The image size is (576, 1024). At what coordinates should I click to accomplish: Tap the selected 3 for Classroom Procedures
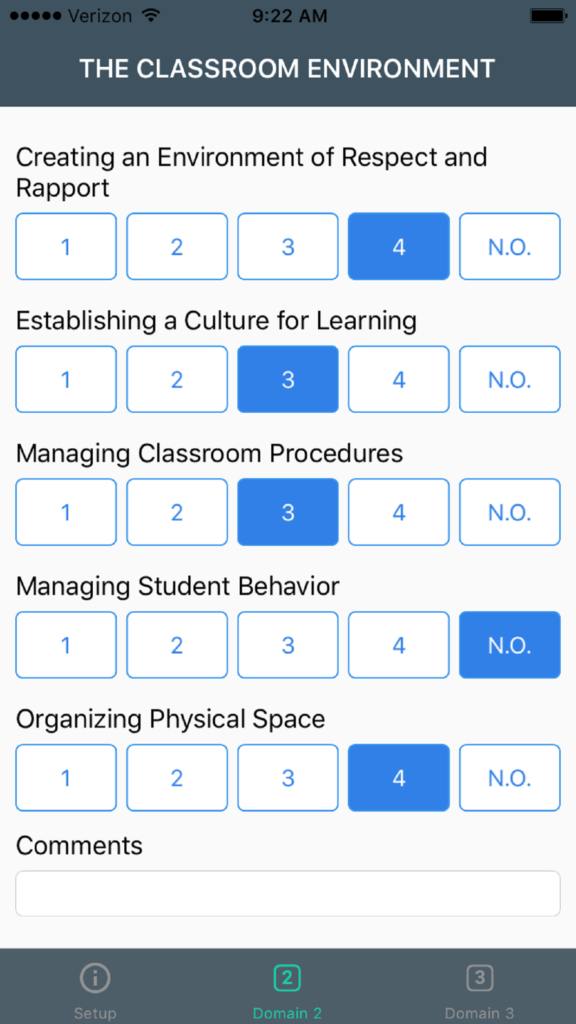click(x=288, y=512)
